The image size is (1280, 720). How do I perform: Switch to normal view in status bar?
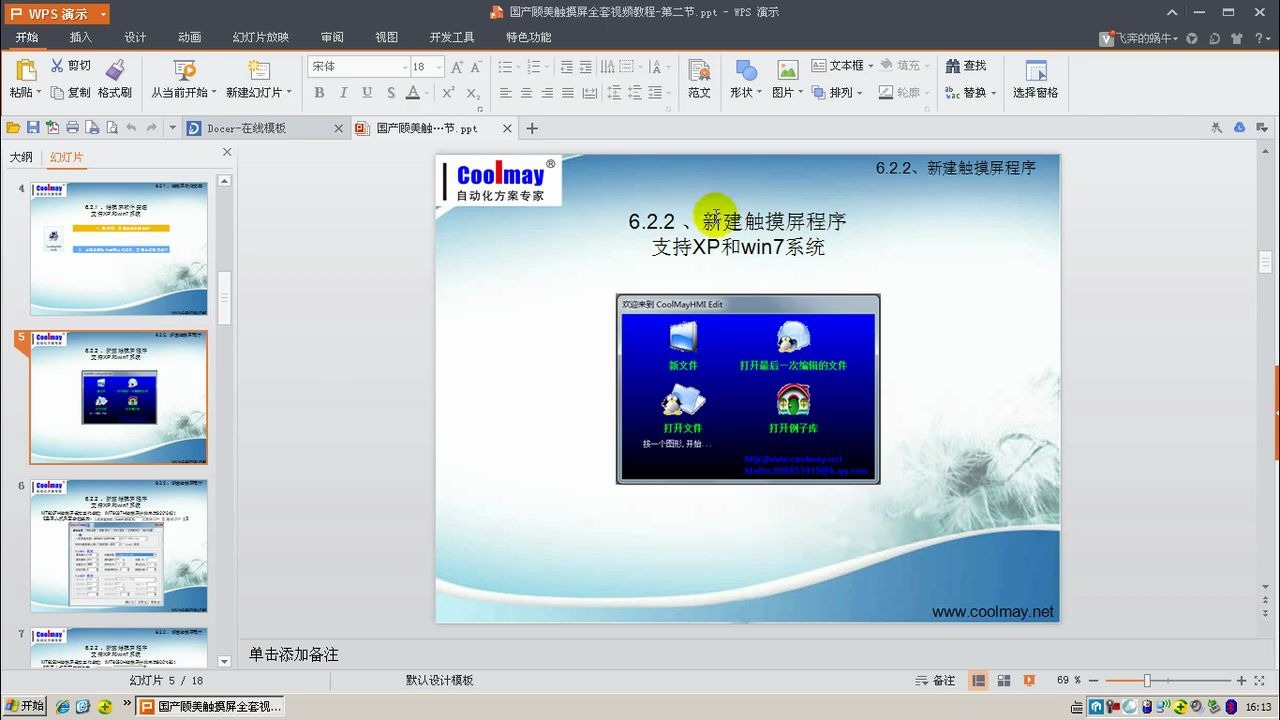pos(979,680)
